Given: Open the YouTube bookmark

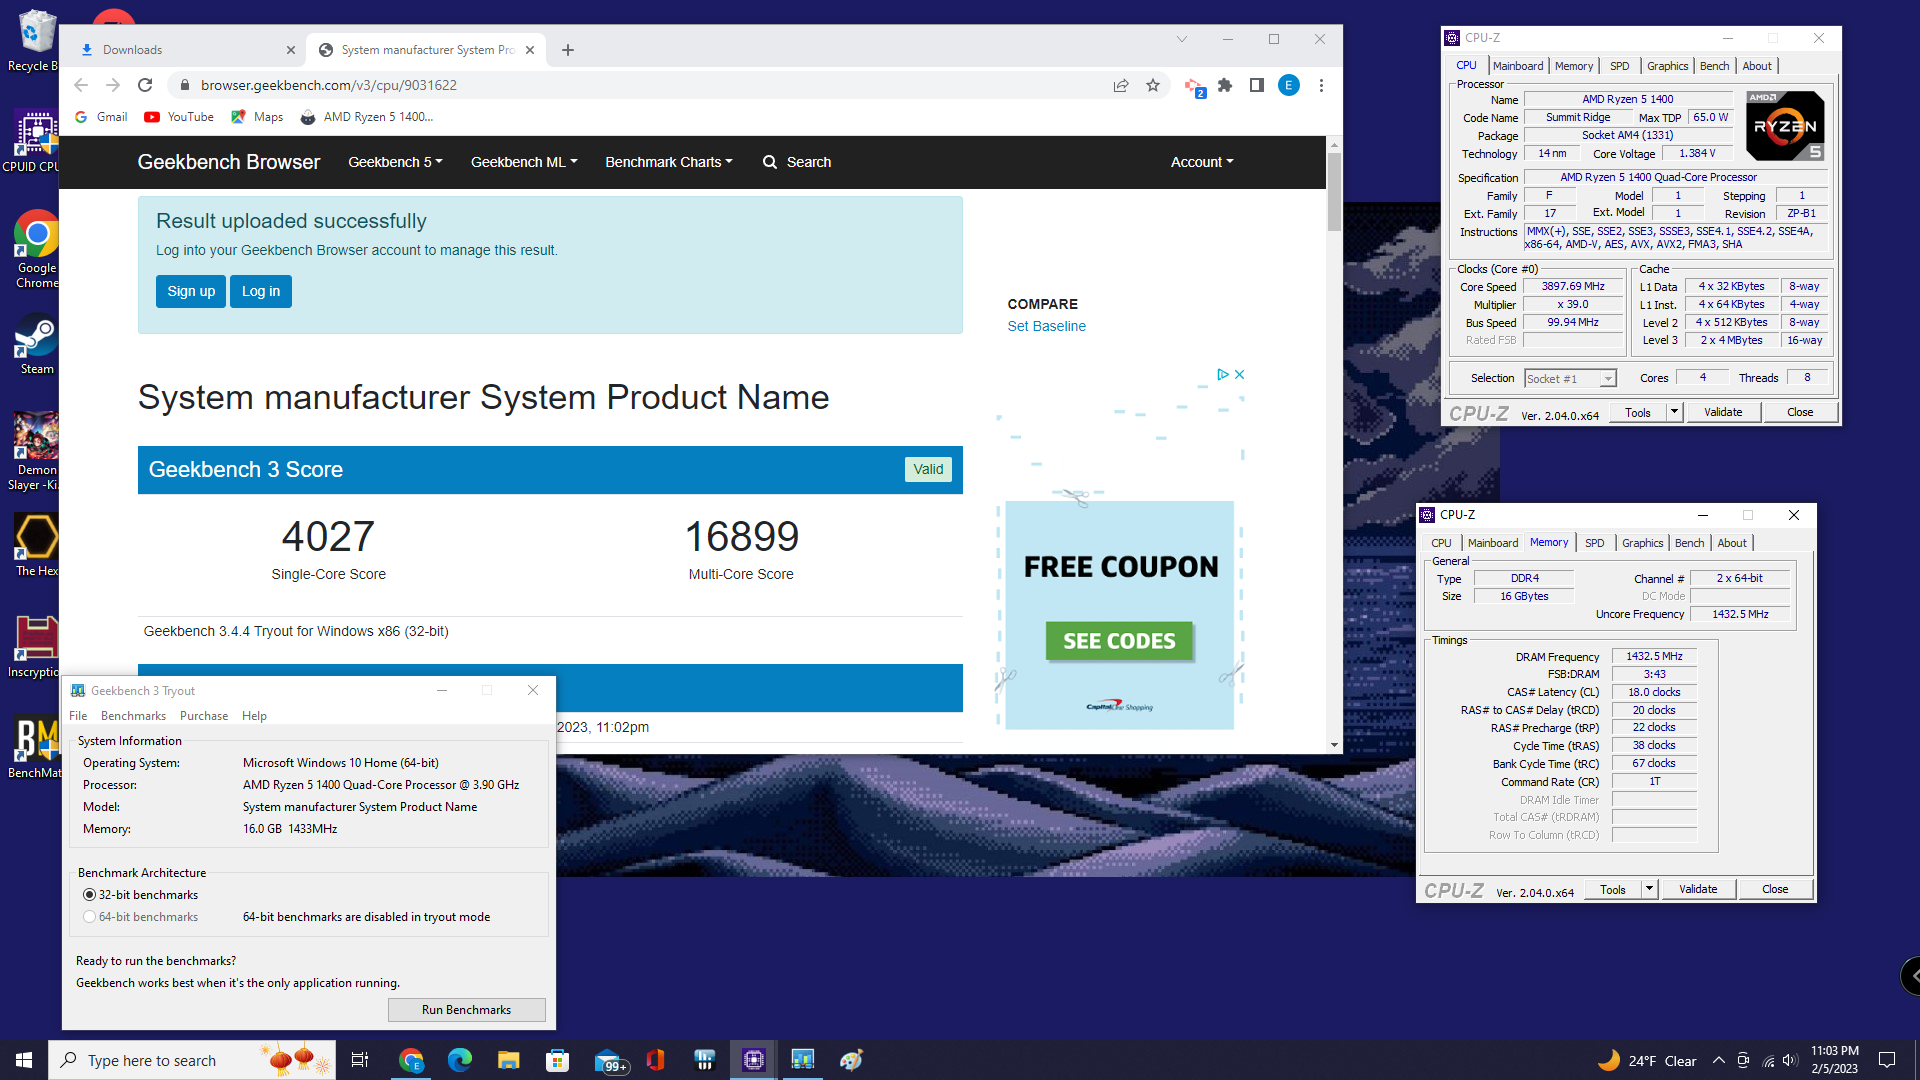Looking at the screenshot, I should pyautogui.click(x=179, y=117).
